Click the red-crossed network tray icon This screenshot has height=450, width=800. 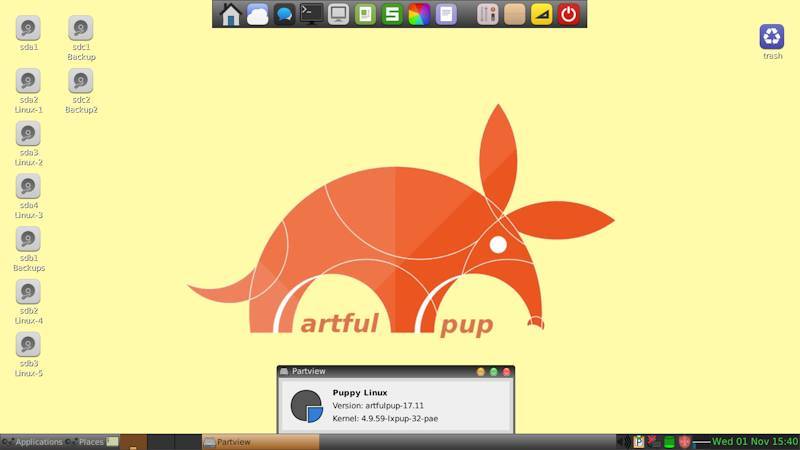[x=654, y=442]
